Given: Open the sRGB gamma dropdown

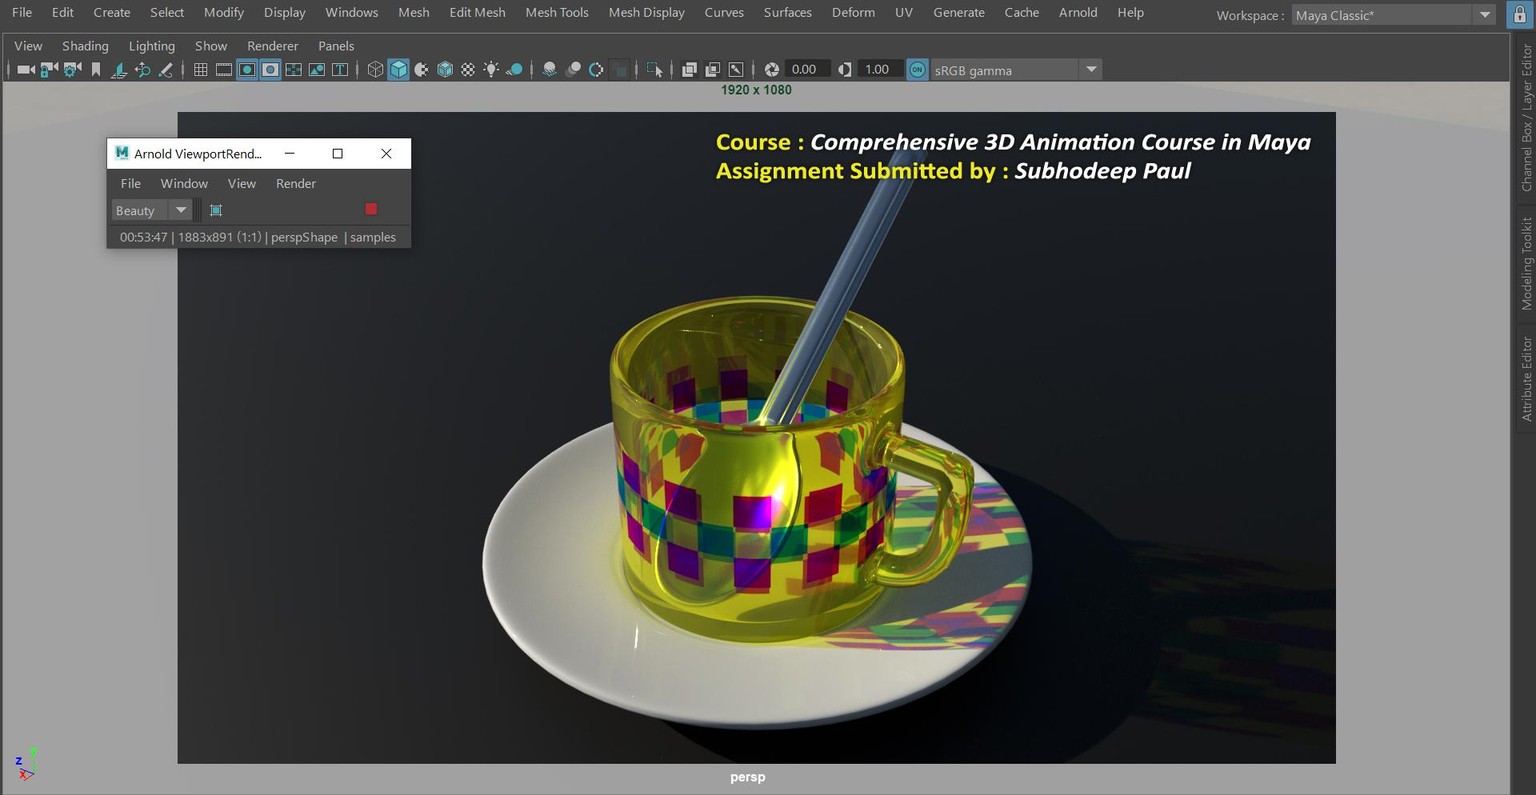Looking at the screenshot, I should pyautogui.click(x=1016, y=70).
